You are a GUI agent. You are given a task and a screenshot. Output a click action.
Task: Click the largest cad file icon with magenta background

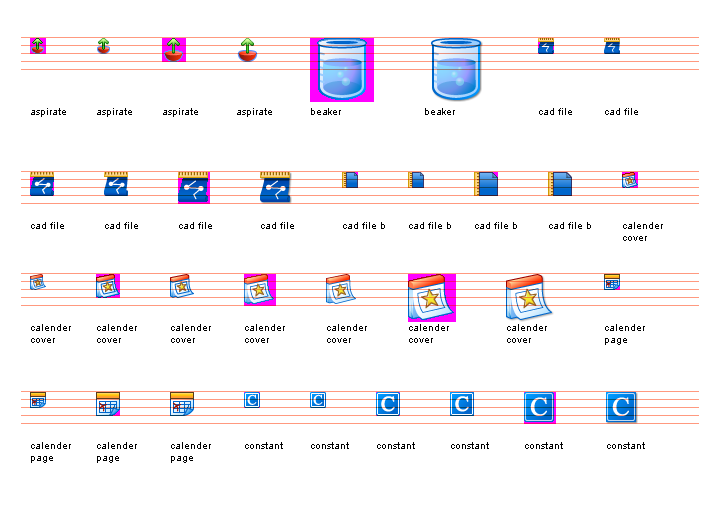pyautogui.click(x=194, y=188)
